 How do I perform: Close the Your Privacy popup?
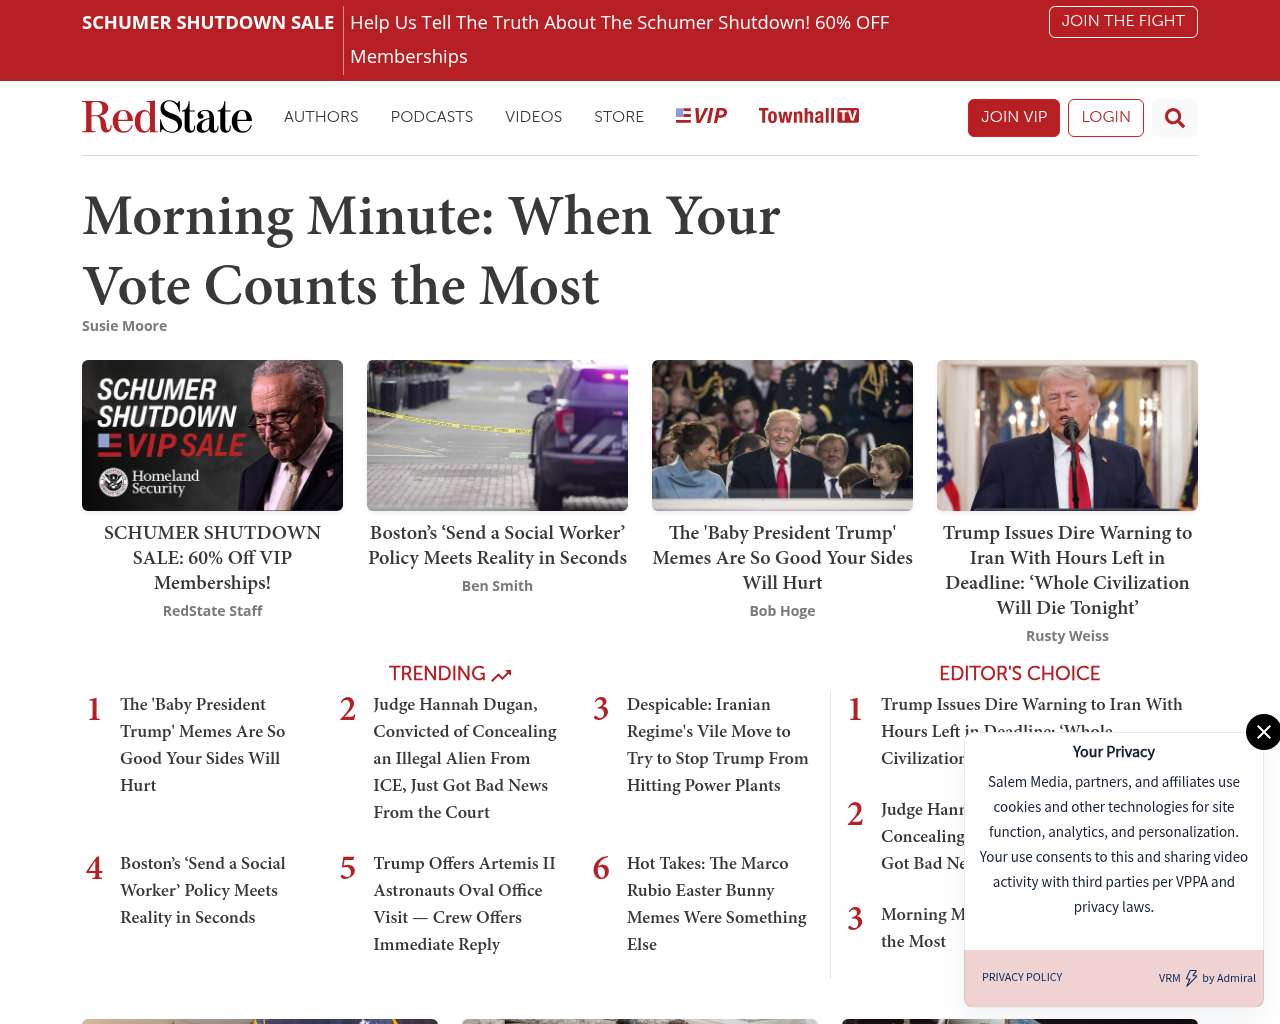point(1263,732)
